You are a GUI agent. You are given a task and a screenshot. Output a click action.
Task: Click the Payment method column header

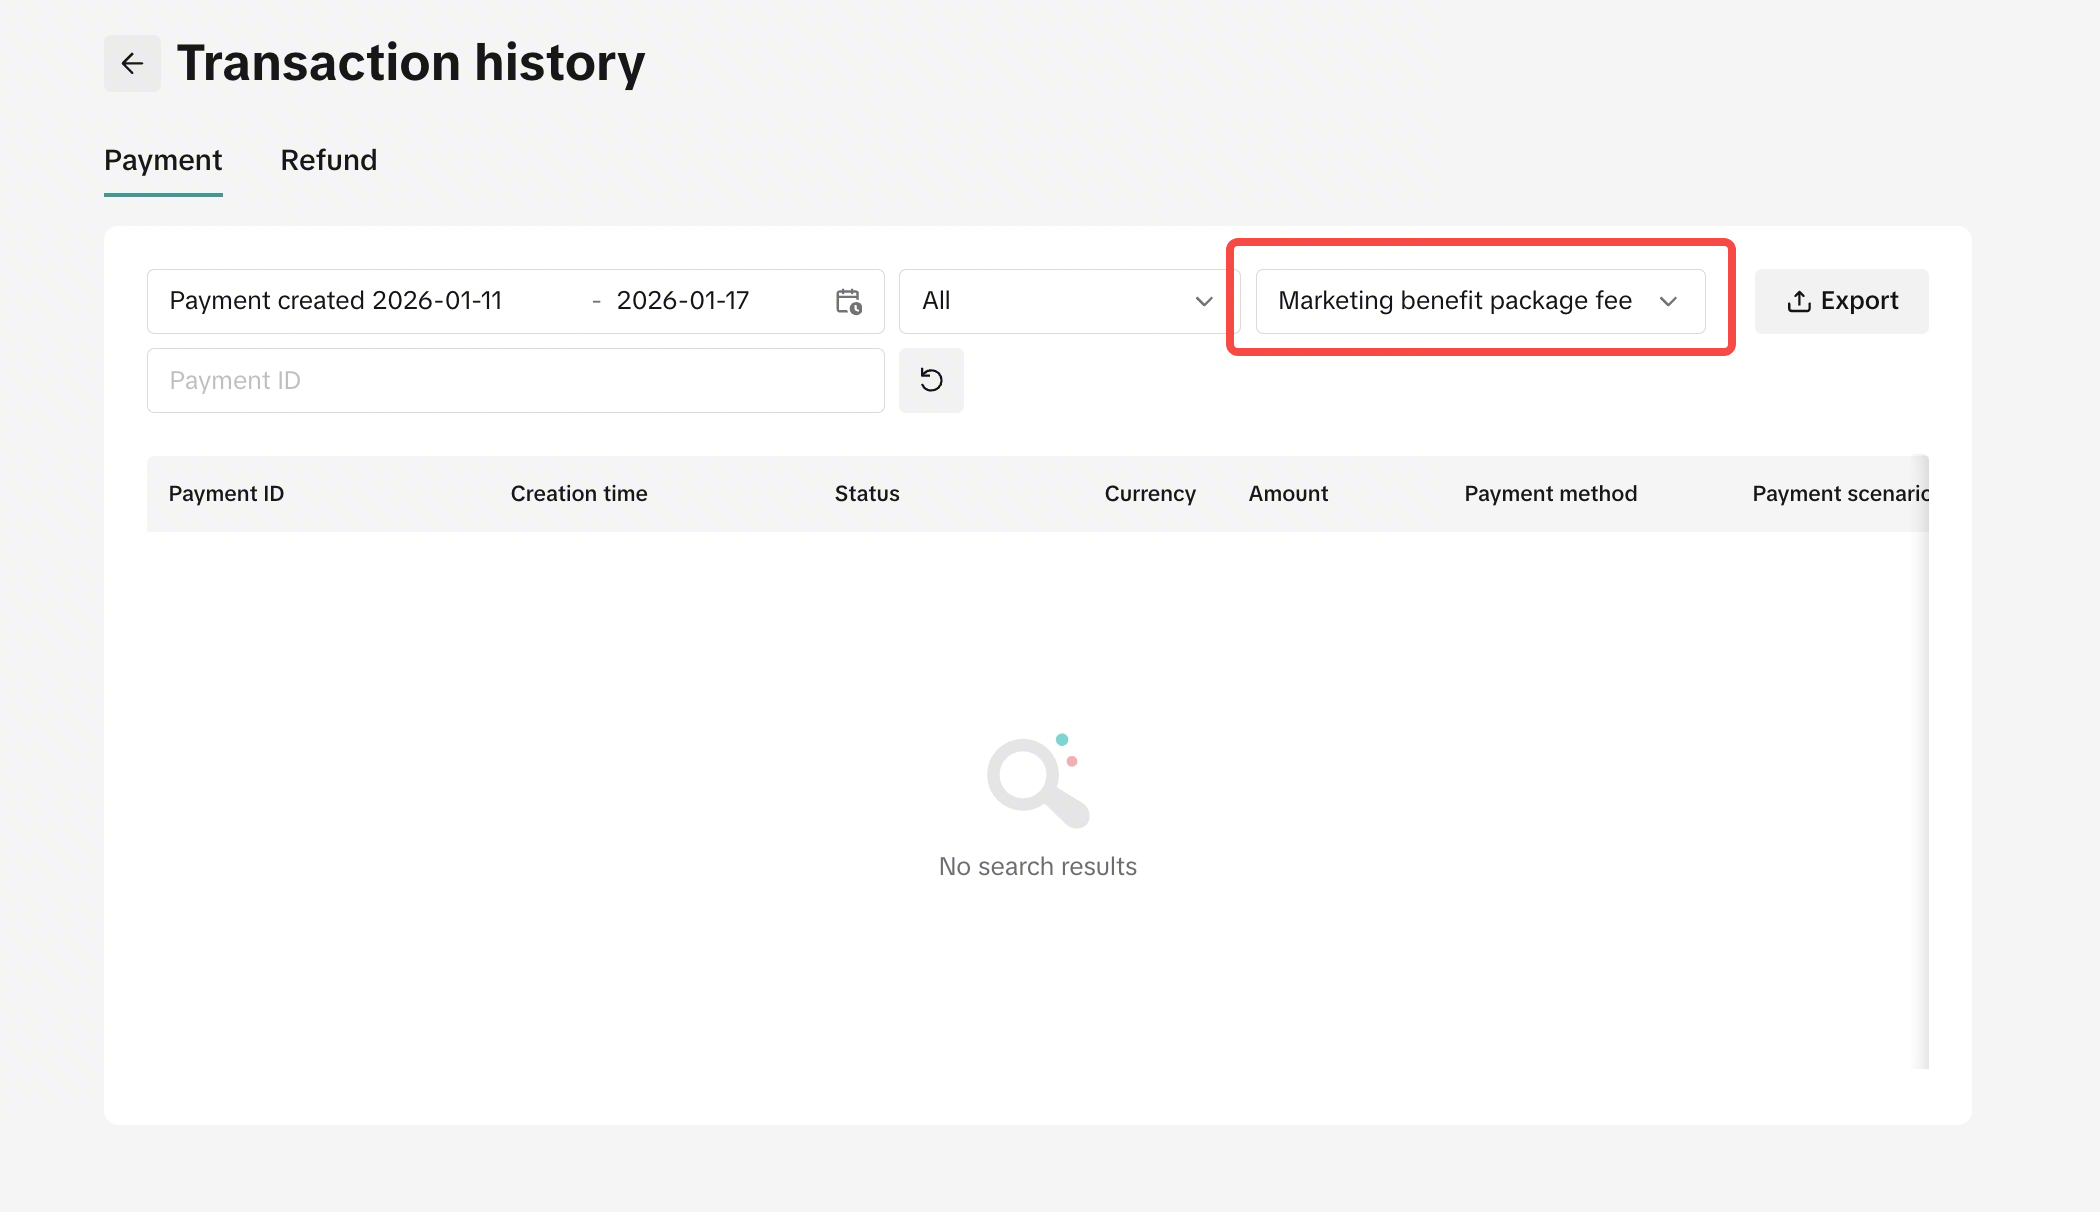(1550, 494)
